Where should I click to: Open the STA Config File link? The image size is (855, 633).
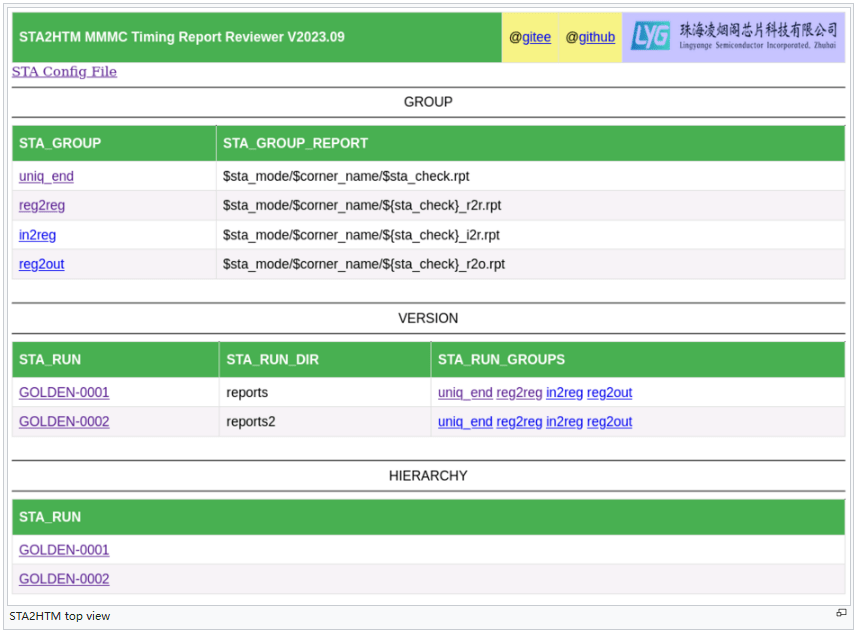(x=64, y=72)
